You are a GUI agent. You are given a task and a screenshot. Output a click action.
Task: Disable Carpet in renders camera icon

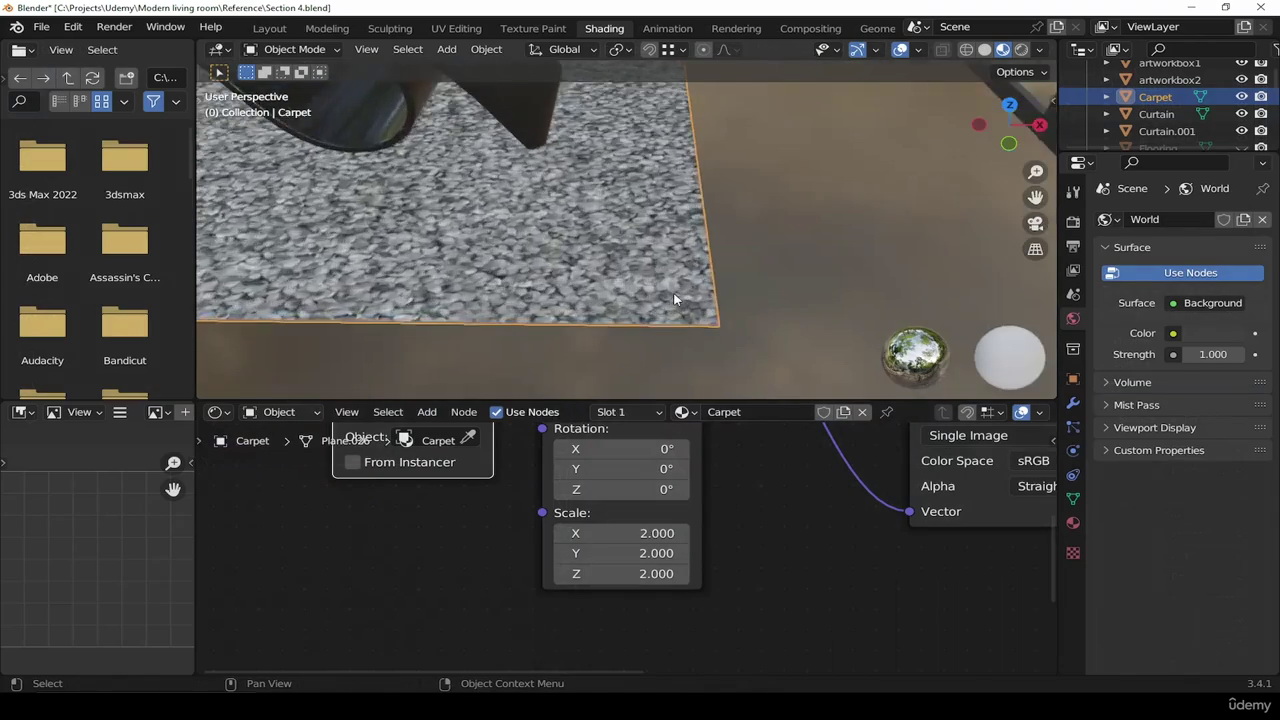click(1260, 97)
